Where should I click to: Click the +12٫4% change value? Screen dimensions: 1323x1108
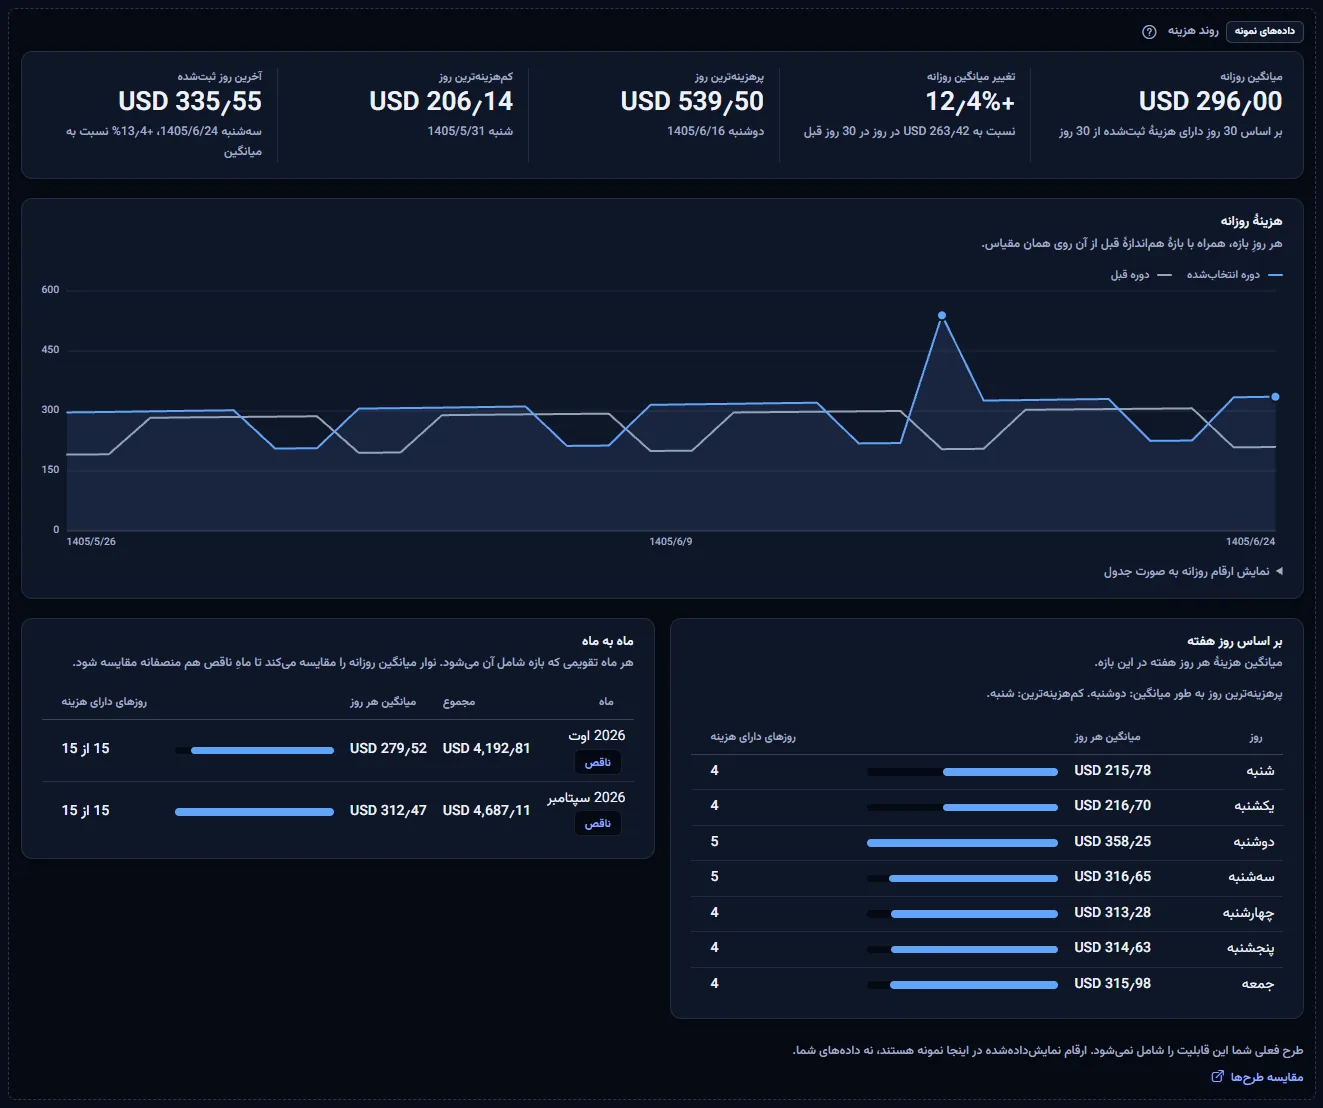(970, 101)
